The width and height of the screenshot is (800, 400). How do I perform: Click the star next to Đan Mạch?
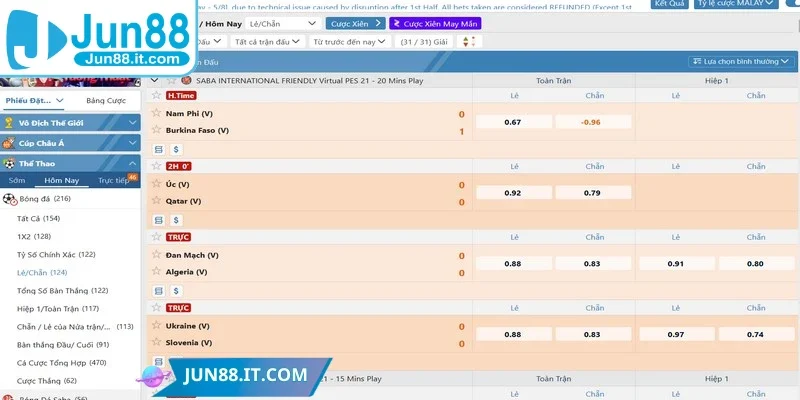point(156,254)
